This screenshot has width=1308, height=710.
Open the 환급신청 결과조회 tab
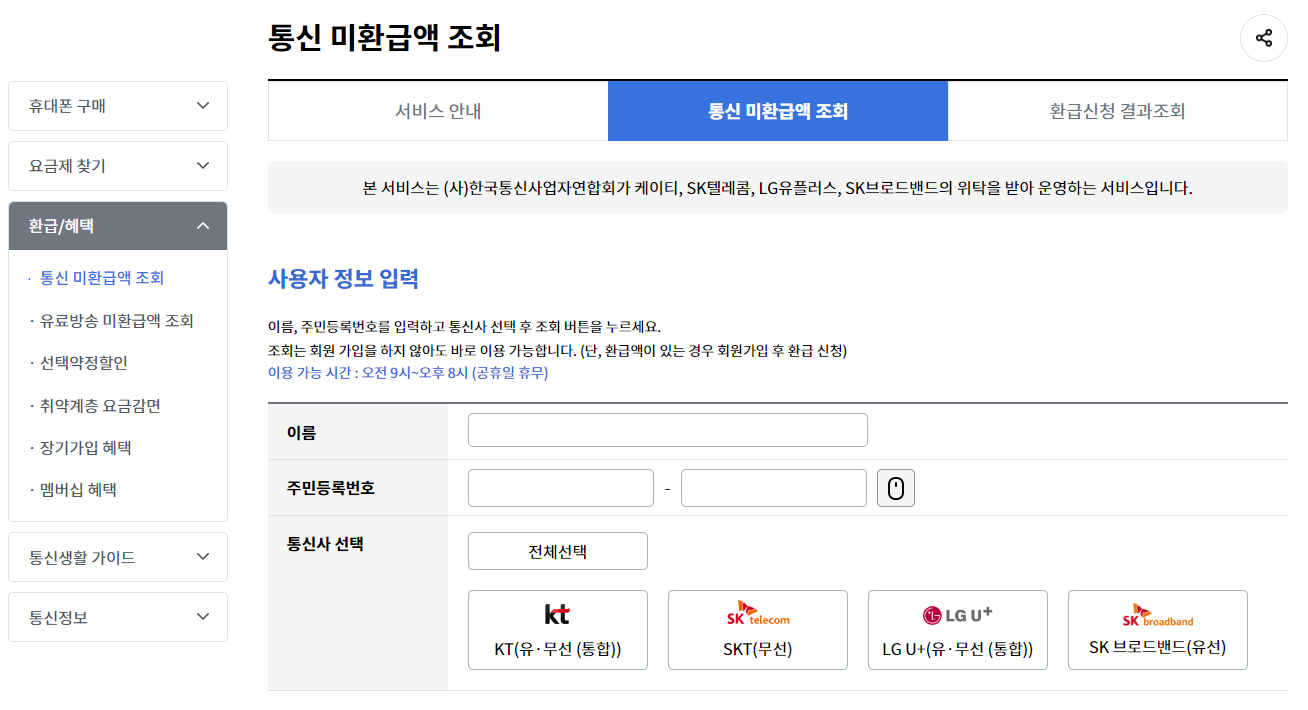pyautogui.click(x=1117, y=110)
